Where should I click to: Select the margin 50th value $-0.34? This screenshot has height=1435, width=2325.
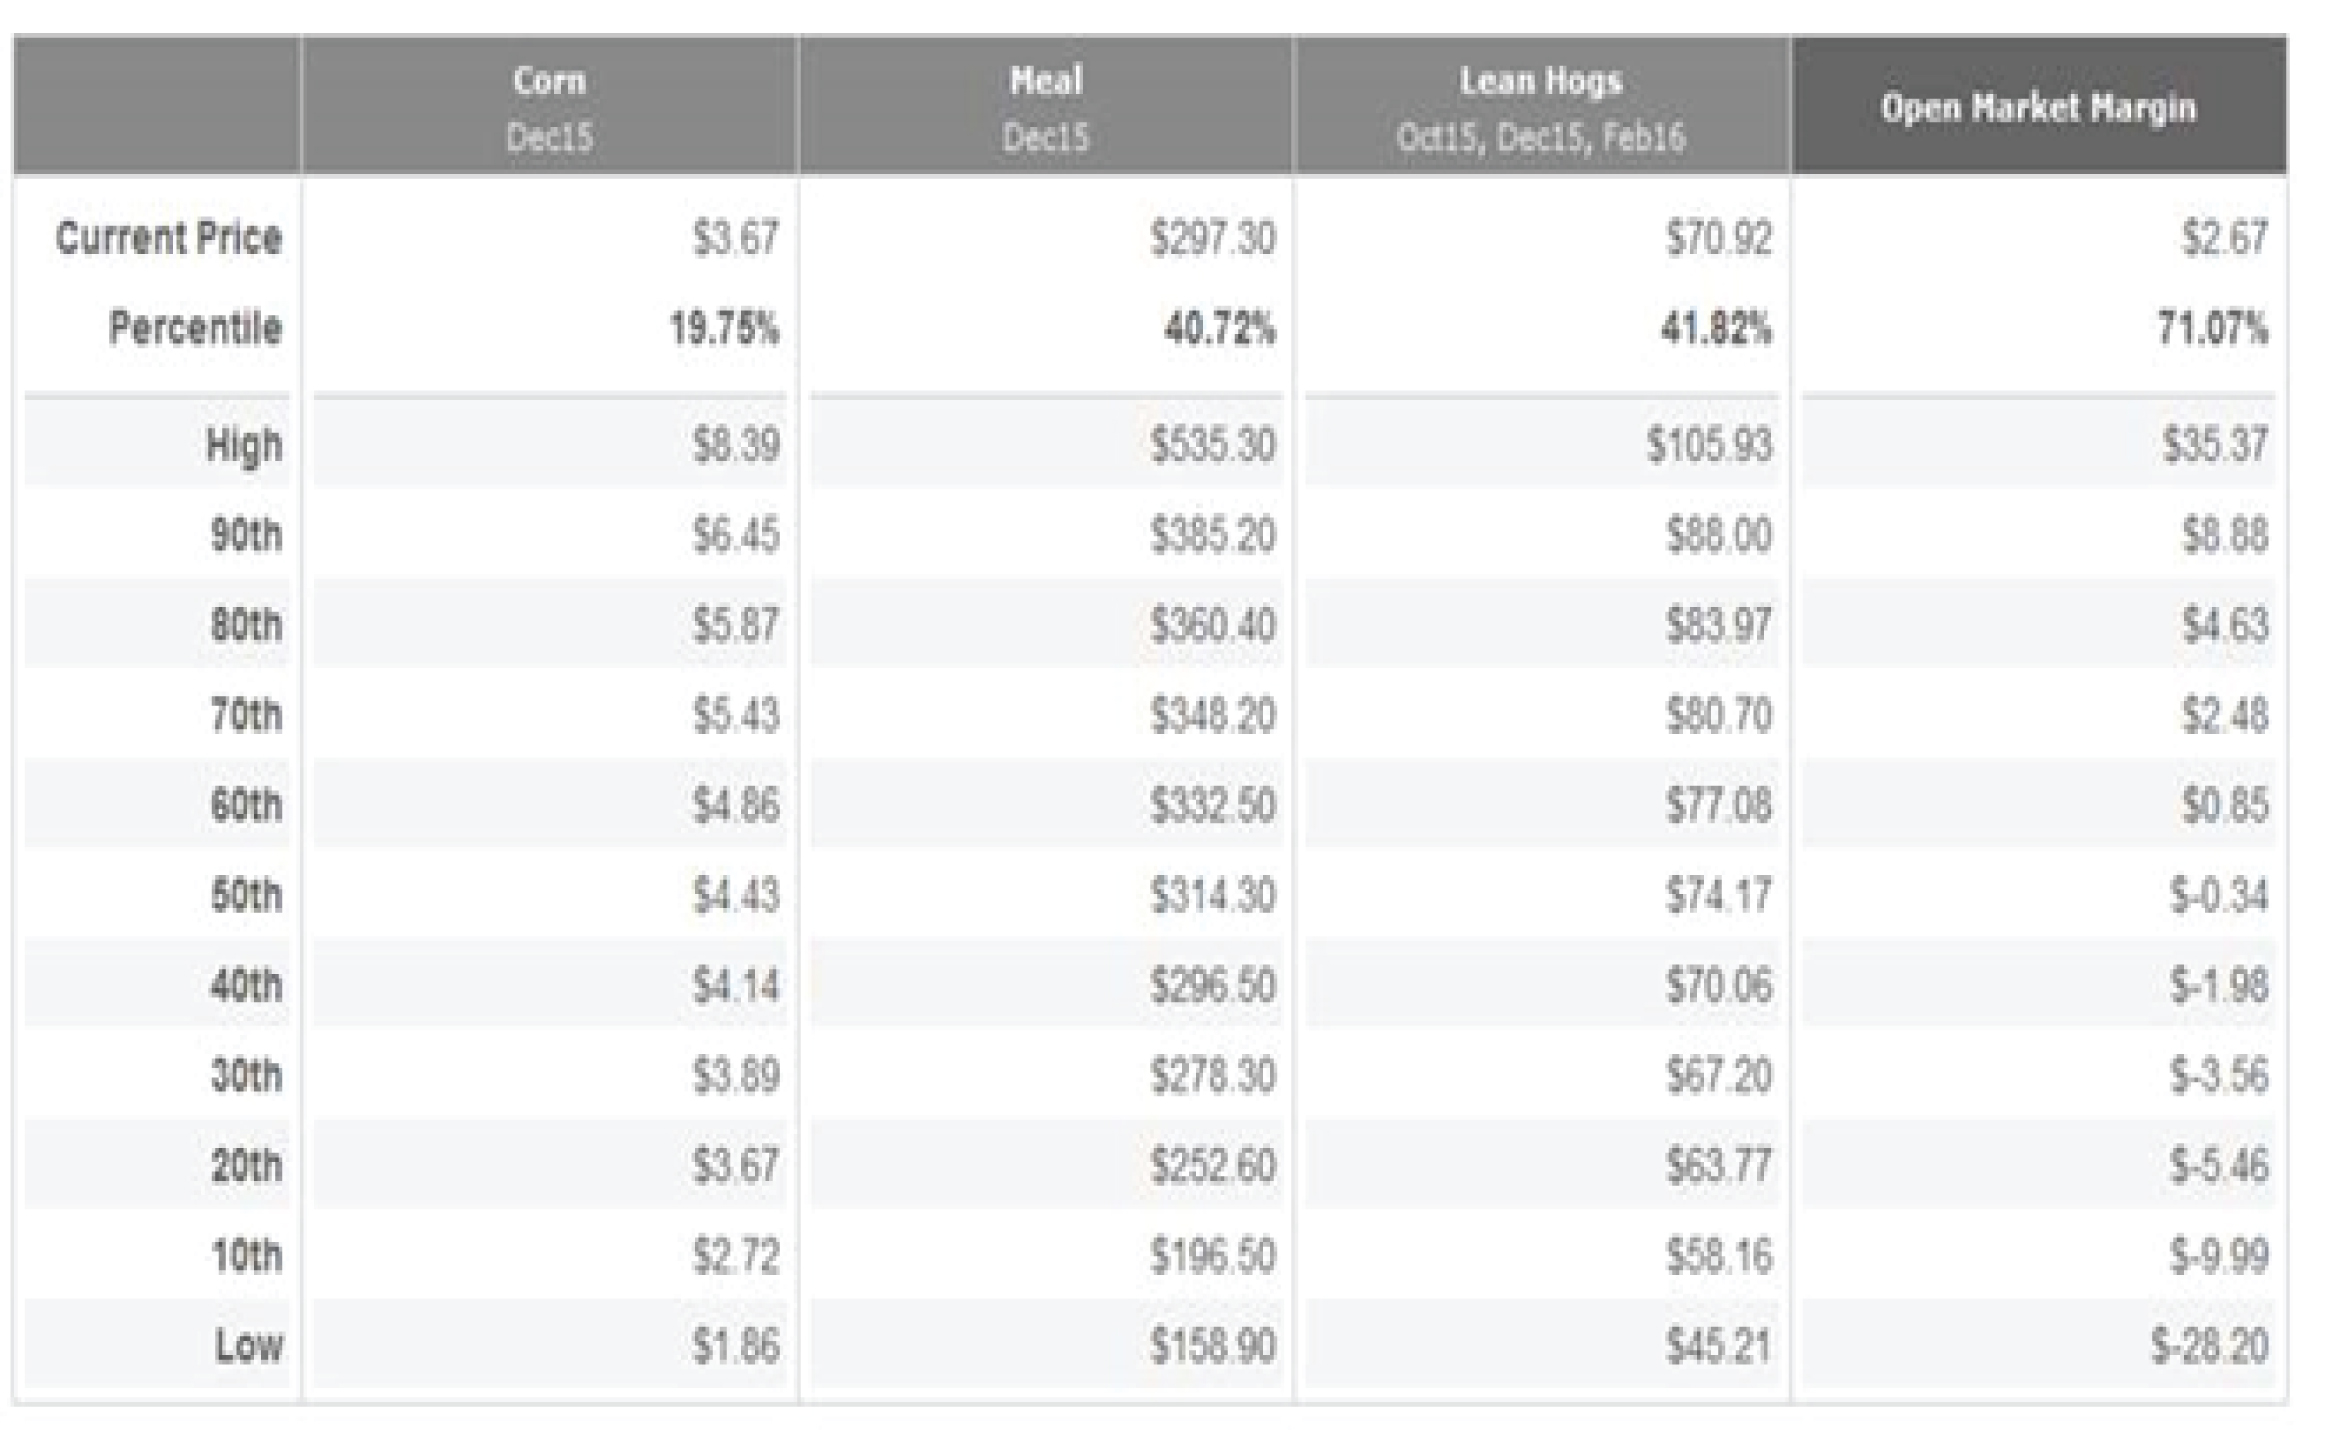pos(2218,895)
